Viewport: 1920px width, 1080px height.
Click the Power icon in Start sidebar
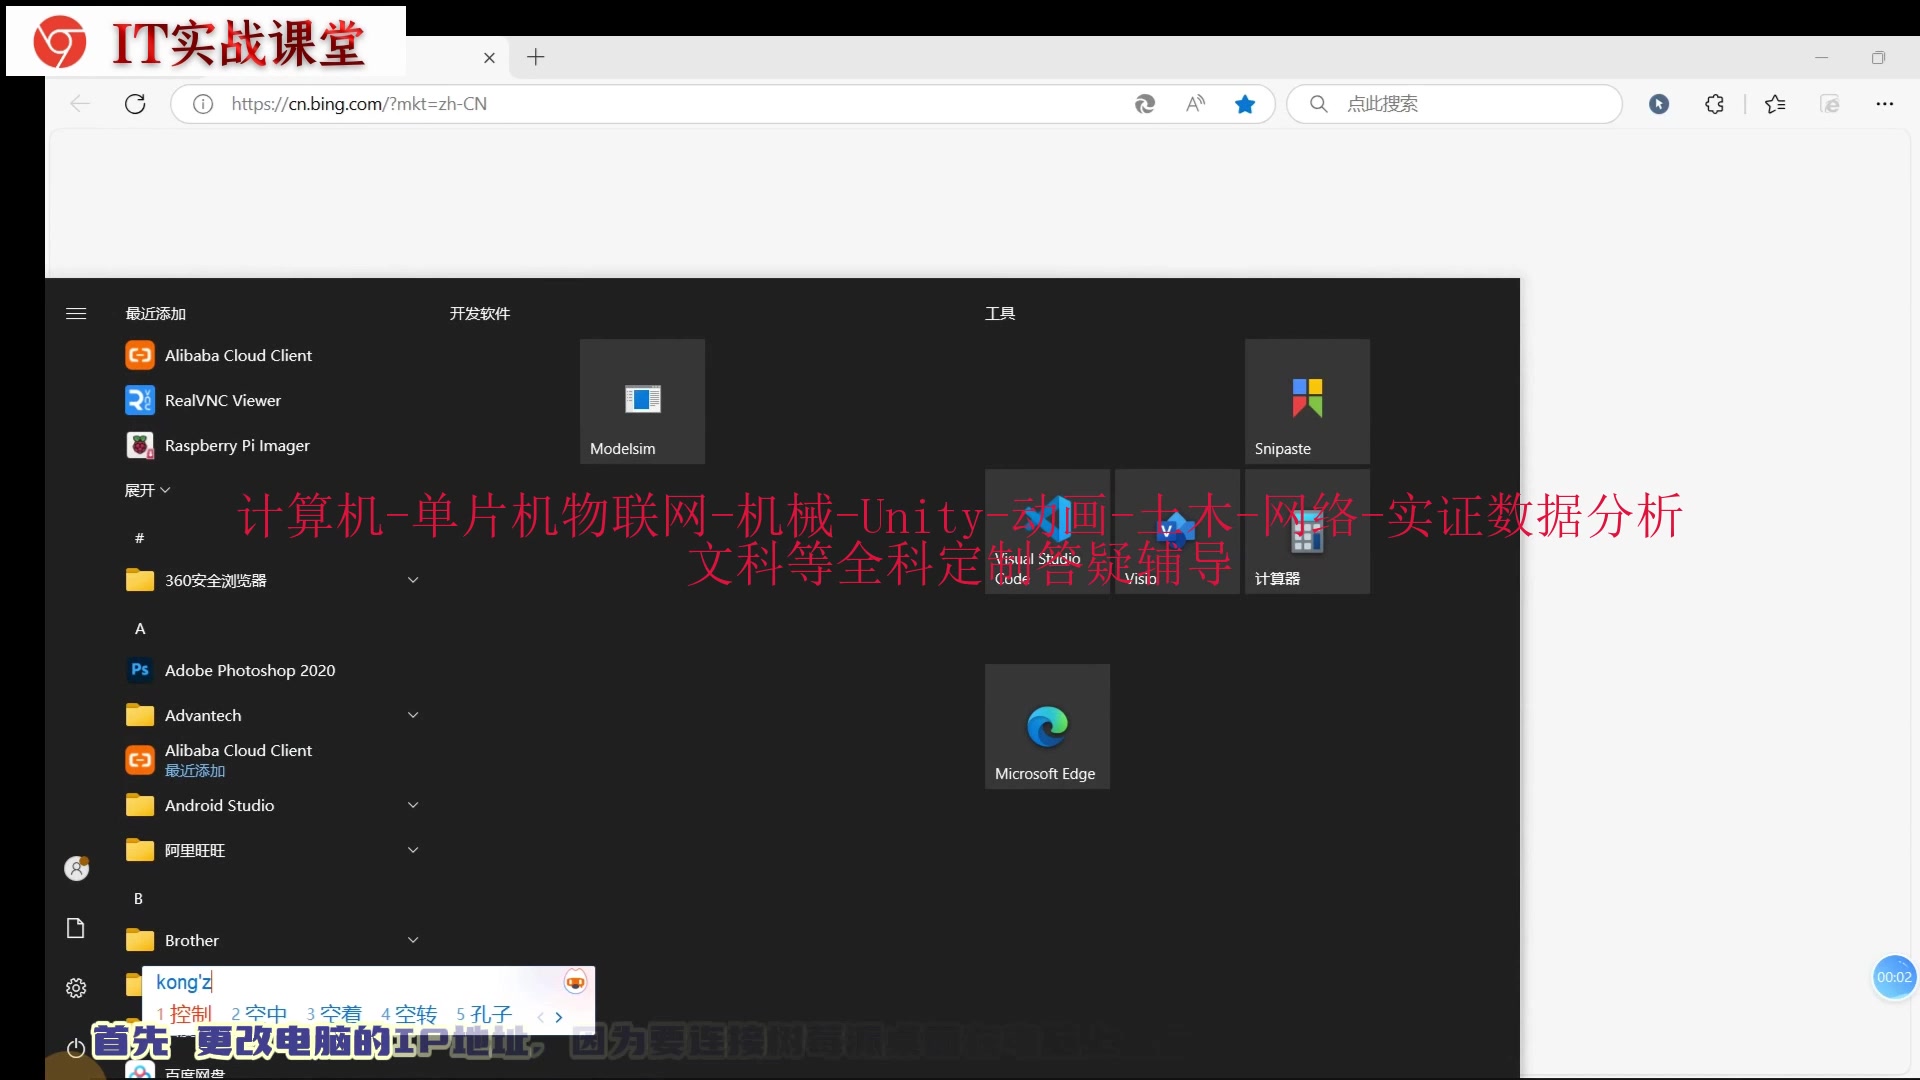click(76, 1048)
